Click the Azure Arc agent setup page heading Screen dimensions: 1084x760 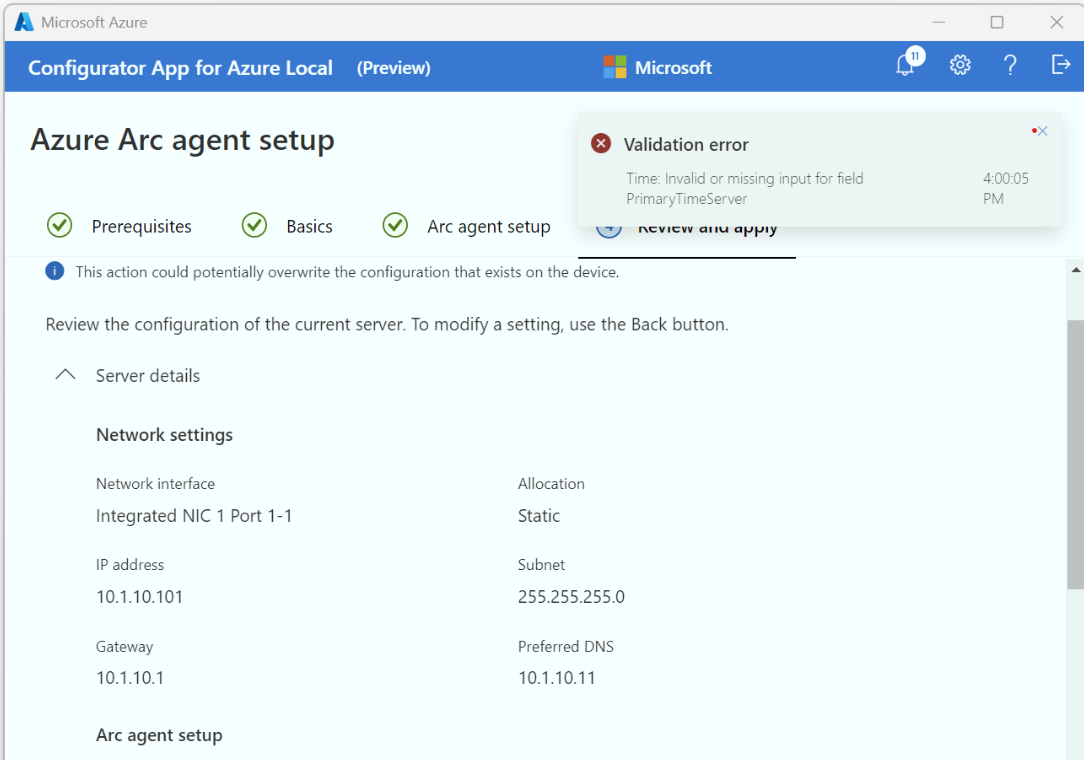(183, 140)
